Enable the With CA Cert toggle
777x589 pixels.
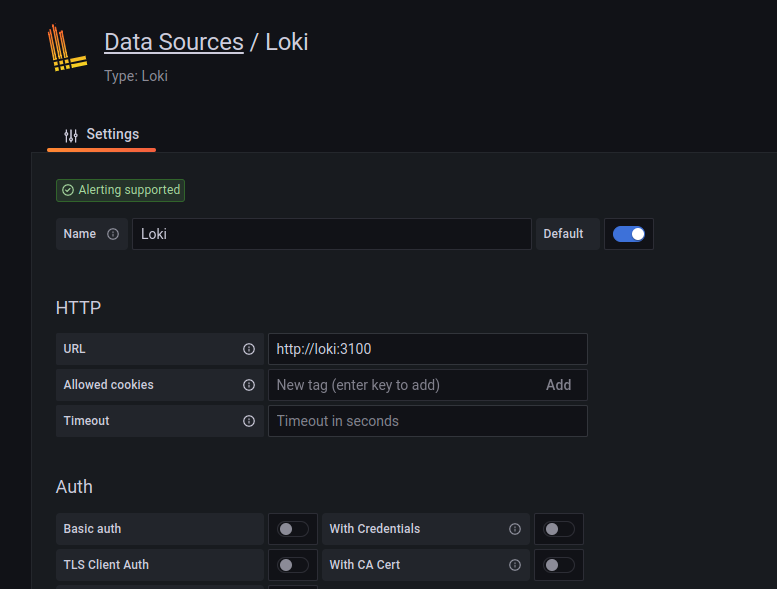(559, 565)
